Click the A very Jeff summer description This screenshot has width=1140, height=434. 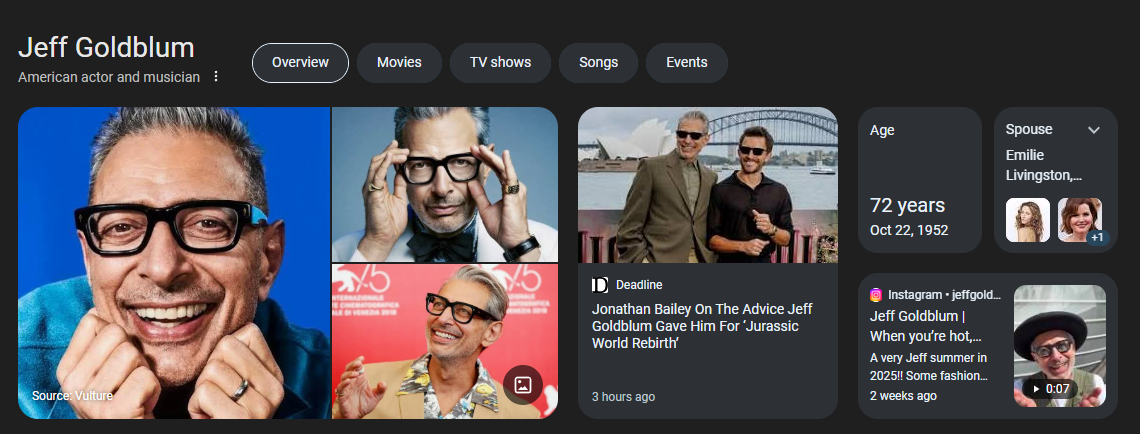928,367
